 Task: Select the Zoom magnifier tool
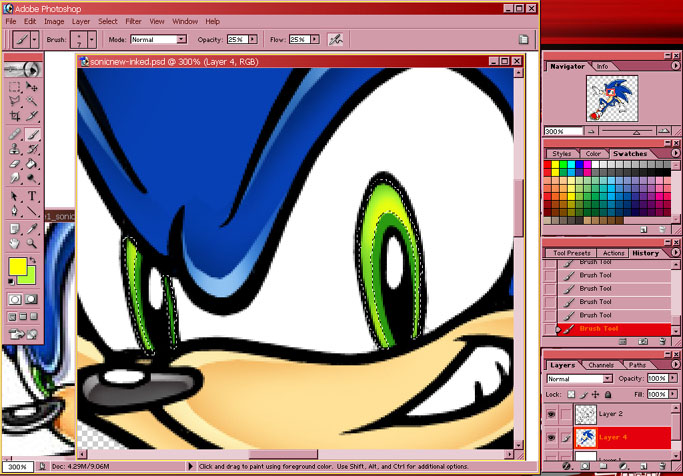coord(32,243)
